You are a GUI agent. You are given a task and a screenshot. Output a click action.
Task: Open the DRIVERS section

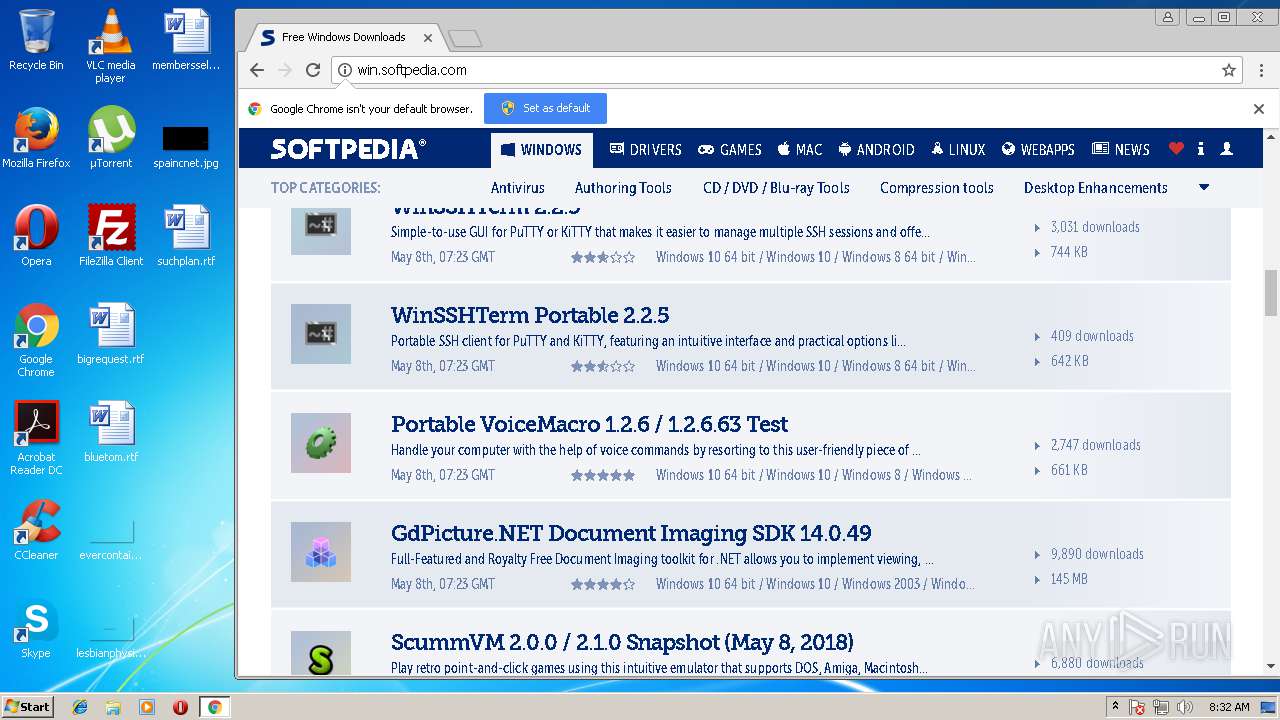click(x=645, y=150)
